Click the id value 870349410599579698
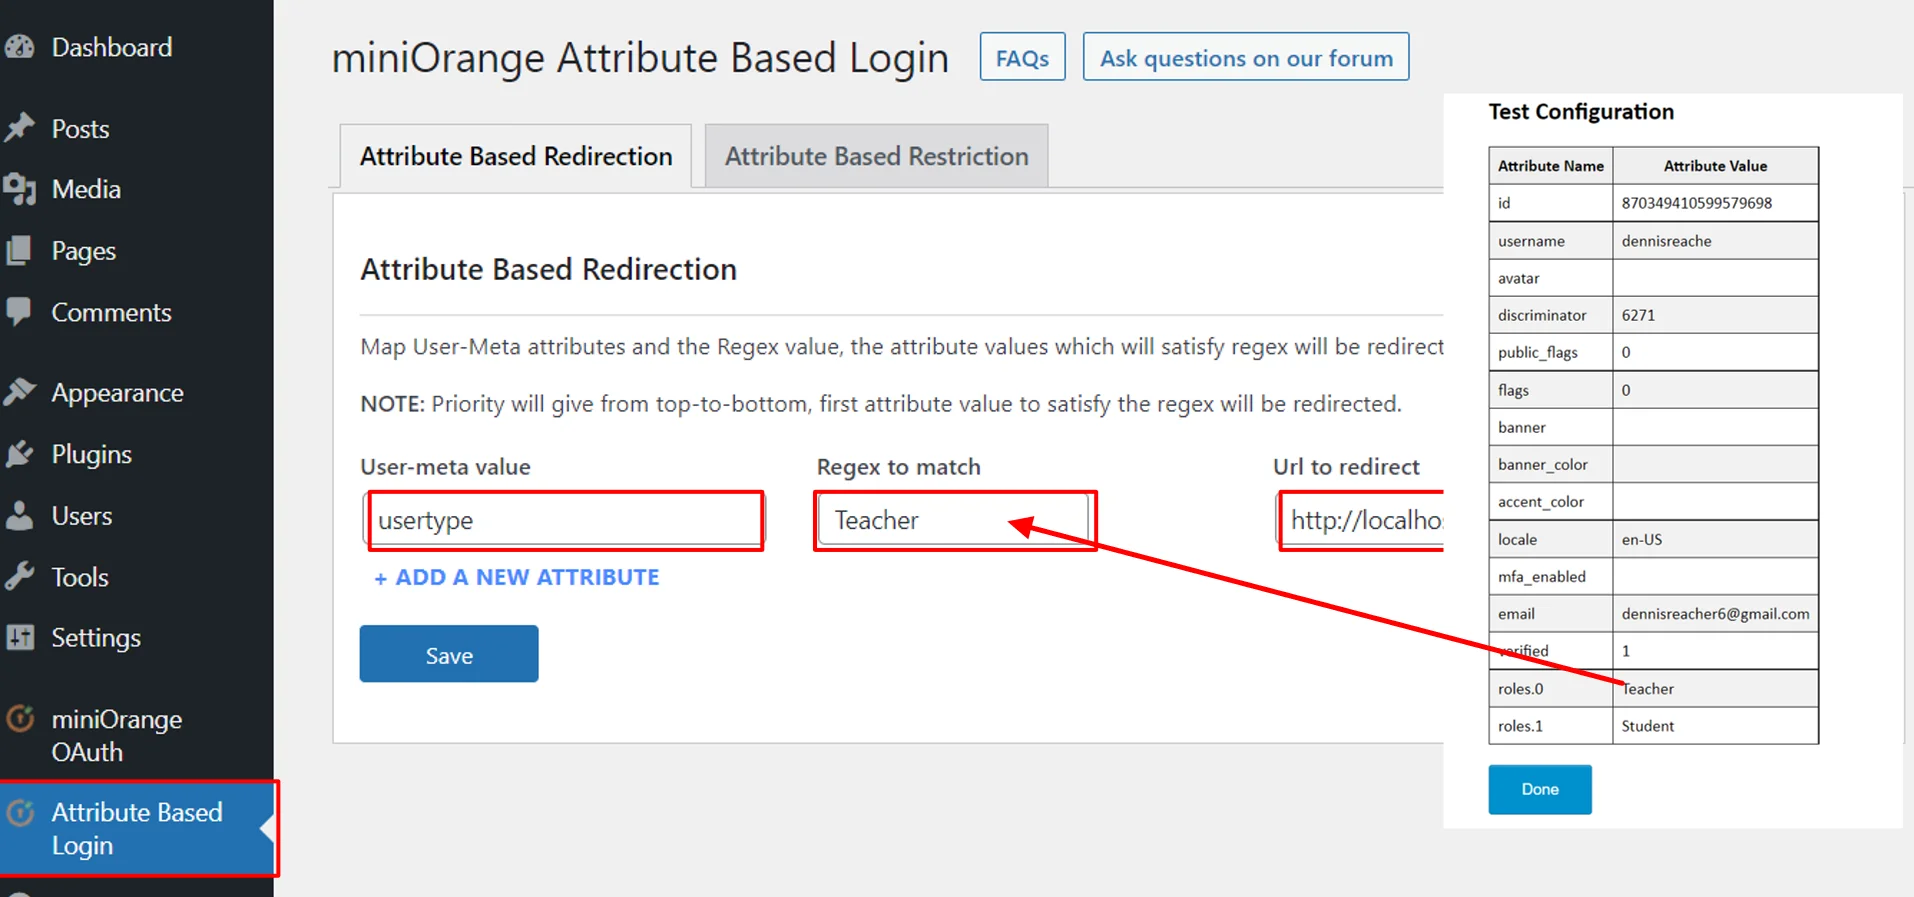 point(1696,203)
